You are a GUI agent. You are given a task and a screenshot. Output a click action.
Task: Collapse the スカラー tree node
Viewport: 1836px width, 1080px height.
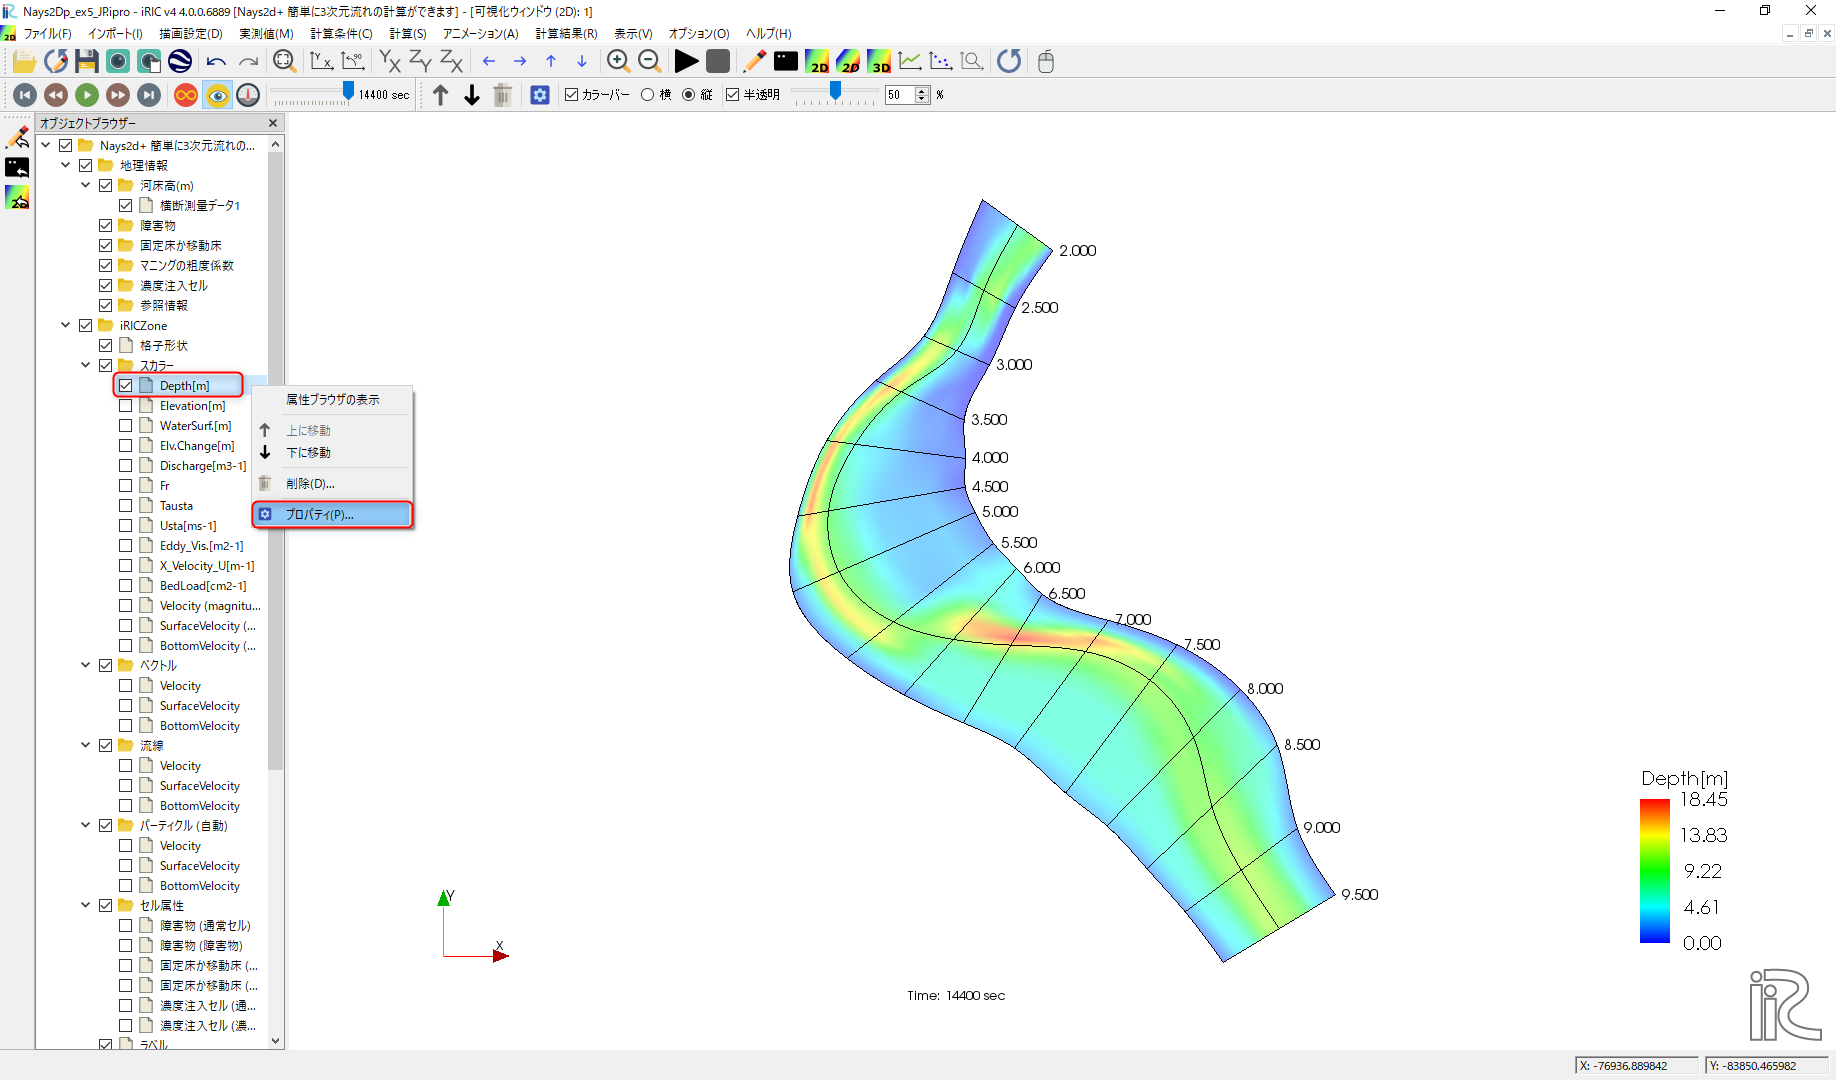(86, 365)
